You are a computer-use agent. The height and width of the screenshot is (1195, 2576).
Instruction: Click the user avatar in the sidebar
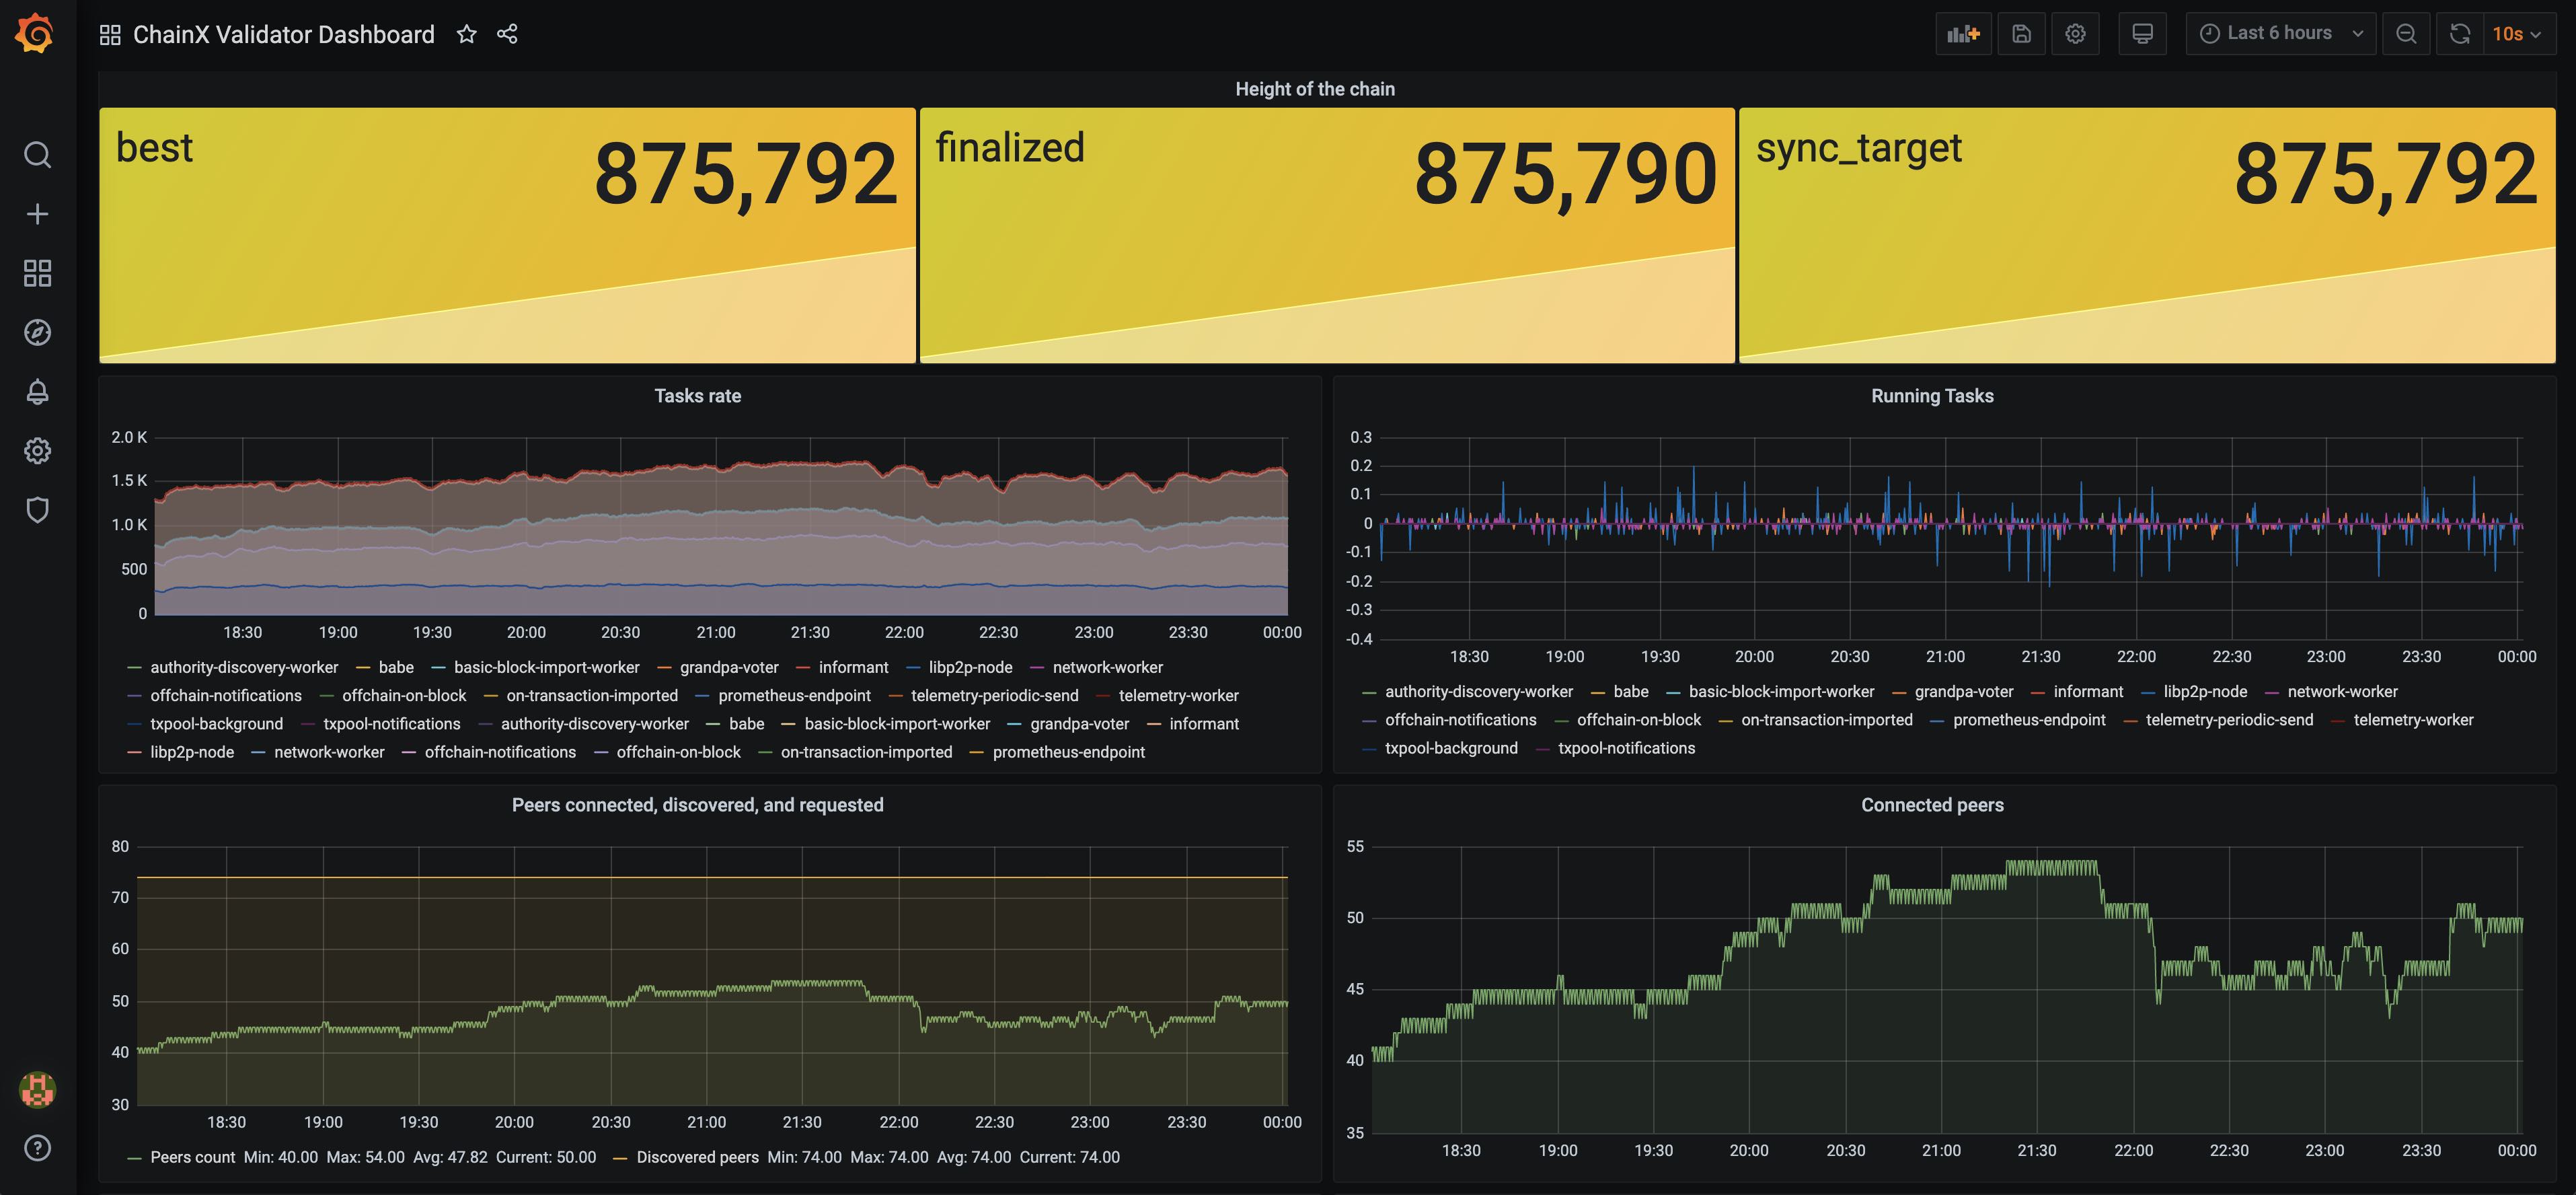37,1089
